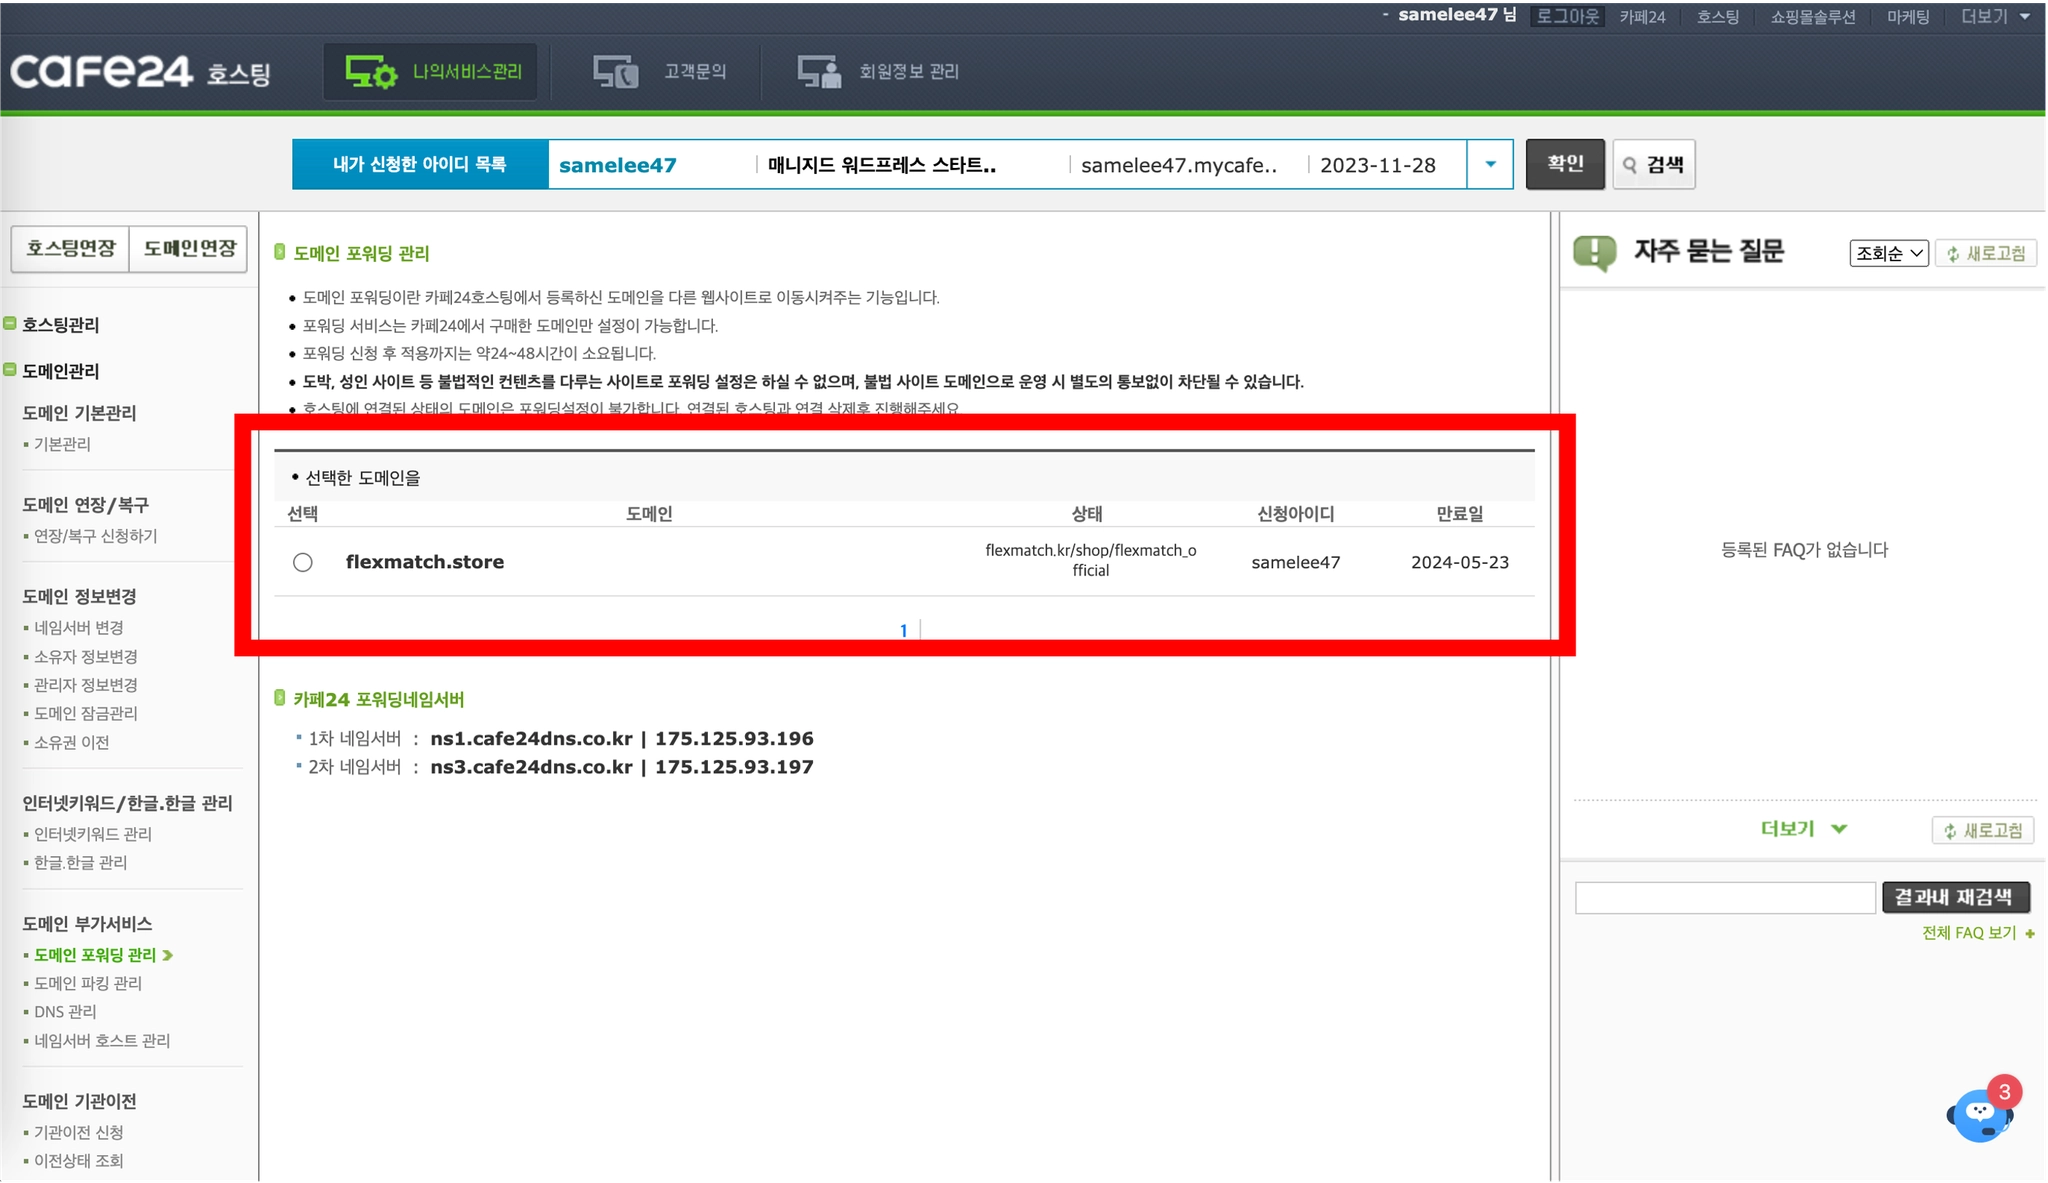Screen dimensions: 2048x1183
Task: Open the chatbot icon with badge 3
Action: pyautogui.click(x=1980, y=1114)
